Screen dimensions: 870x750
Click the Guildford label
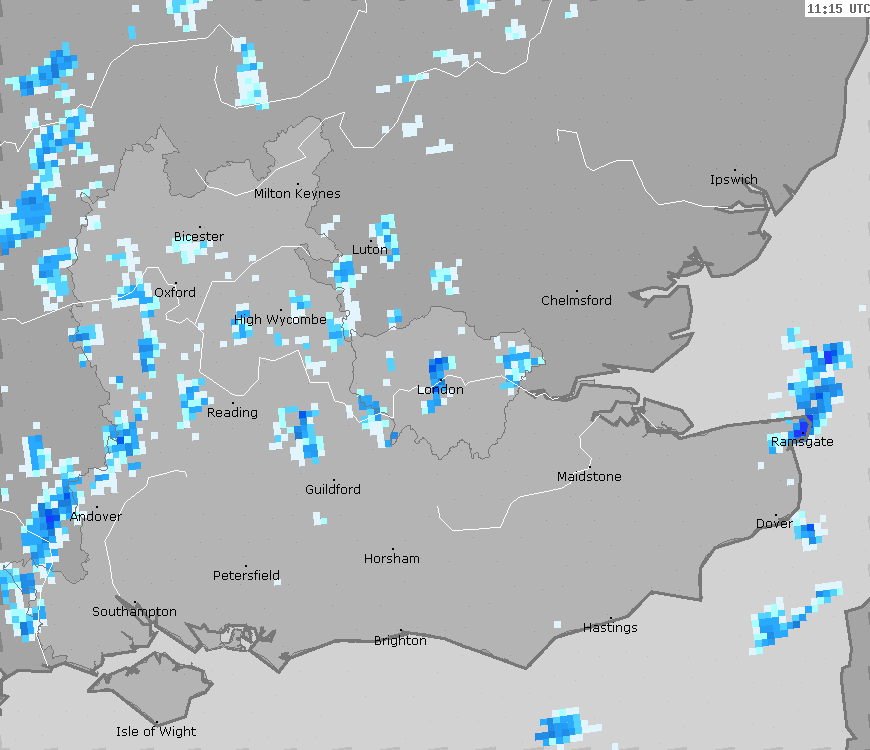[x=333, y=490]
